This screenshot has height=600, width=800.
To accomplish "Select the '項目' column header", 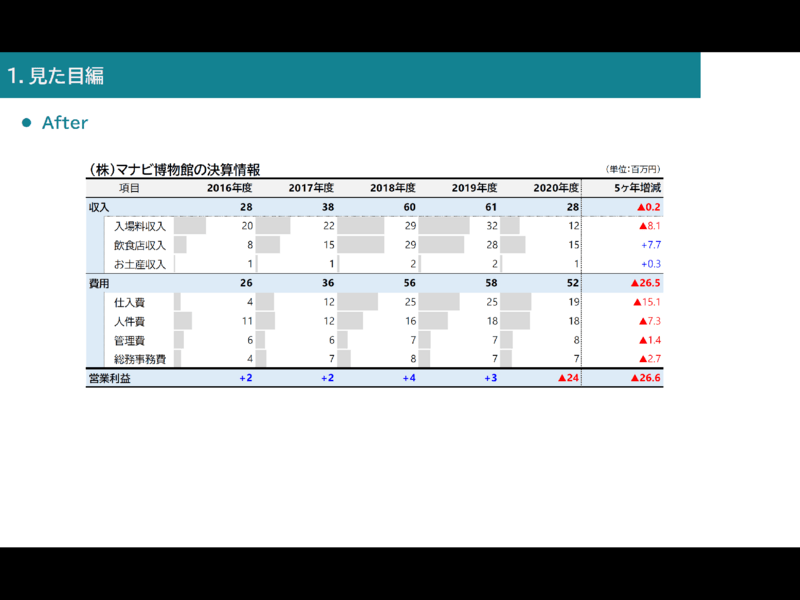I will click(129, 188).
